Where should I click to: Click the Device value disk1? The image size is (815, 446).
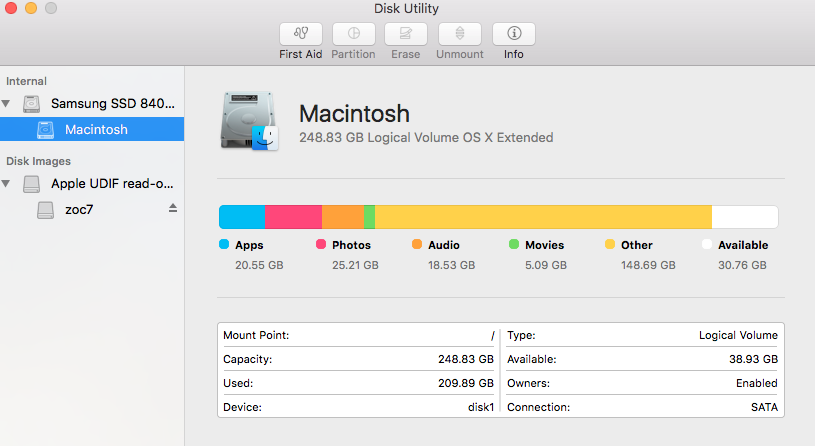pos(481,407)
